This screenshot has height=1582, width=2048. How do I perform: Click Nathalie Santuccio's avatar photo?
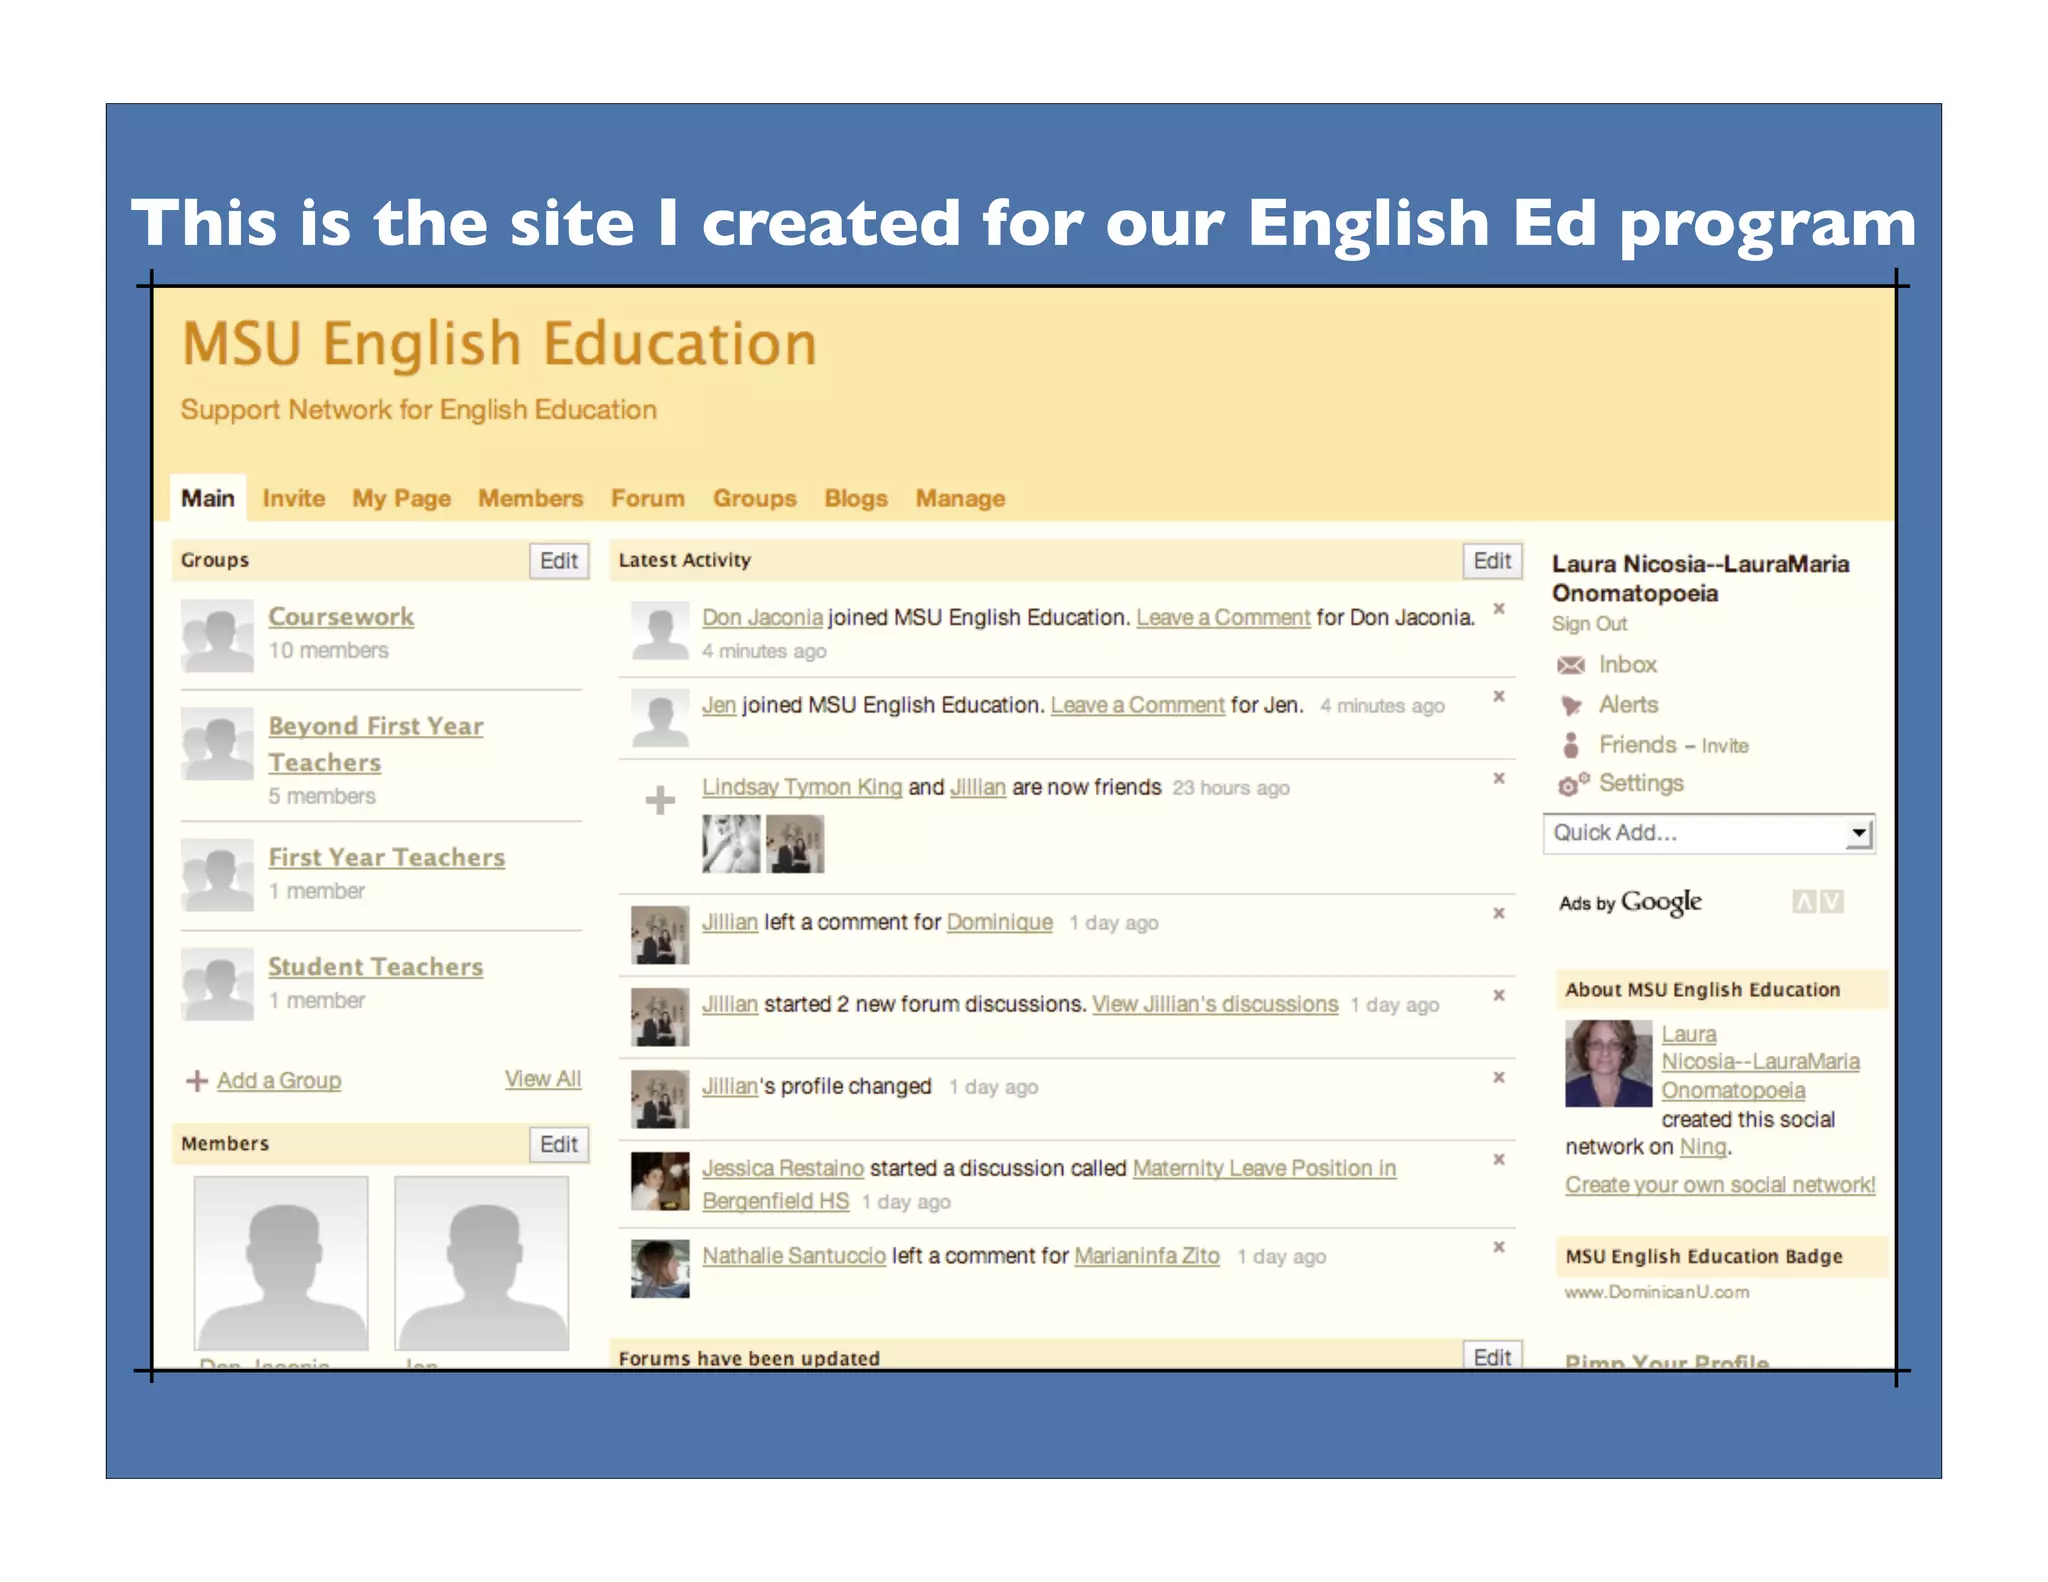660,1269
